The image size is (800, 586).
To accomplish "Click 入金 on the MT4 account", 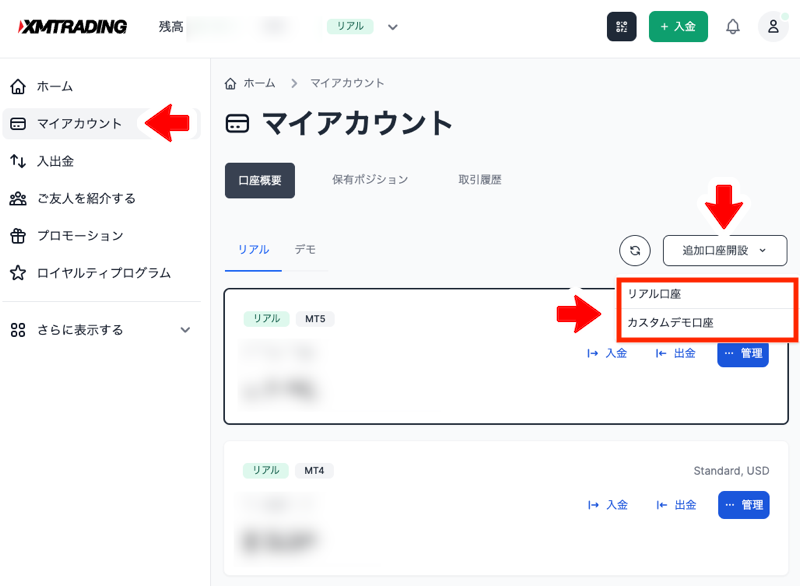I will [x=607, y=505].
